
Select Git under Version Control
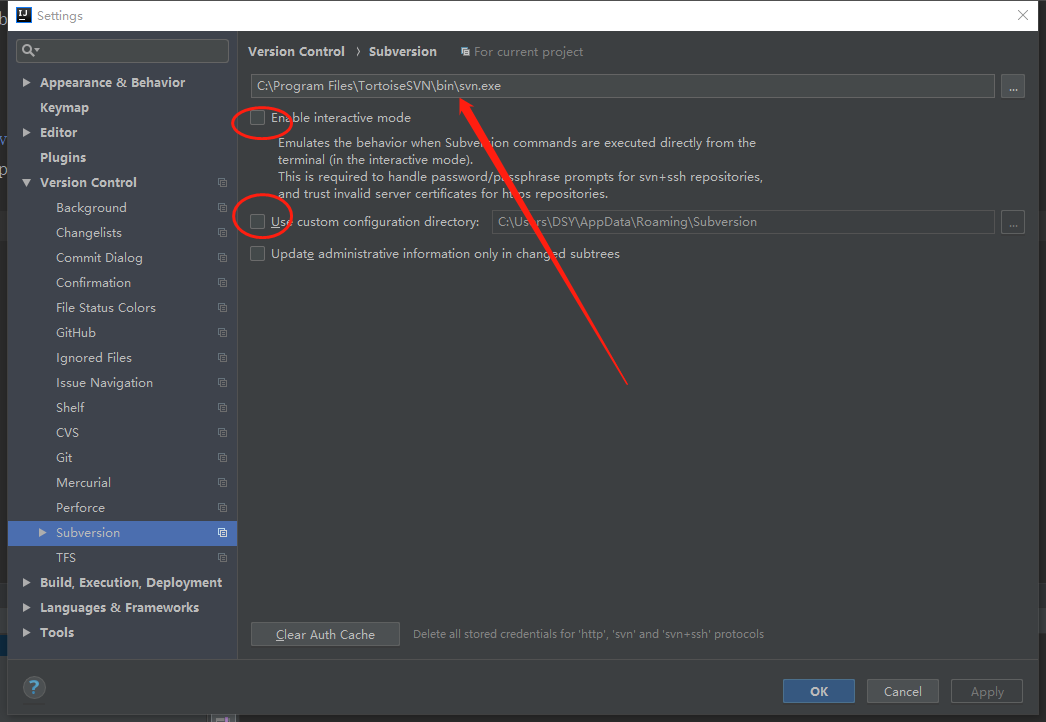(64, 458)
